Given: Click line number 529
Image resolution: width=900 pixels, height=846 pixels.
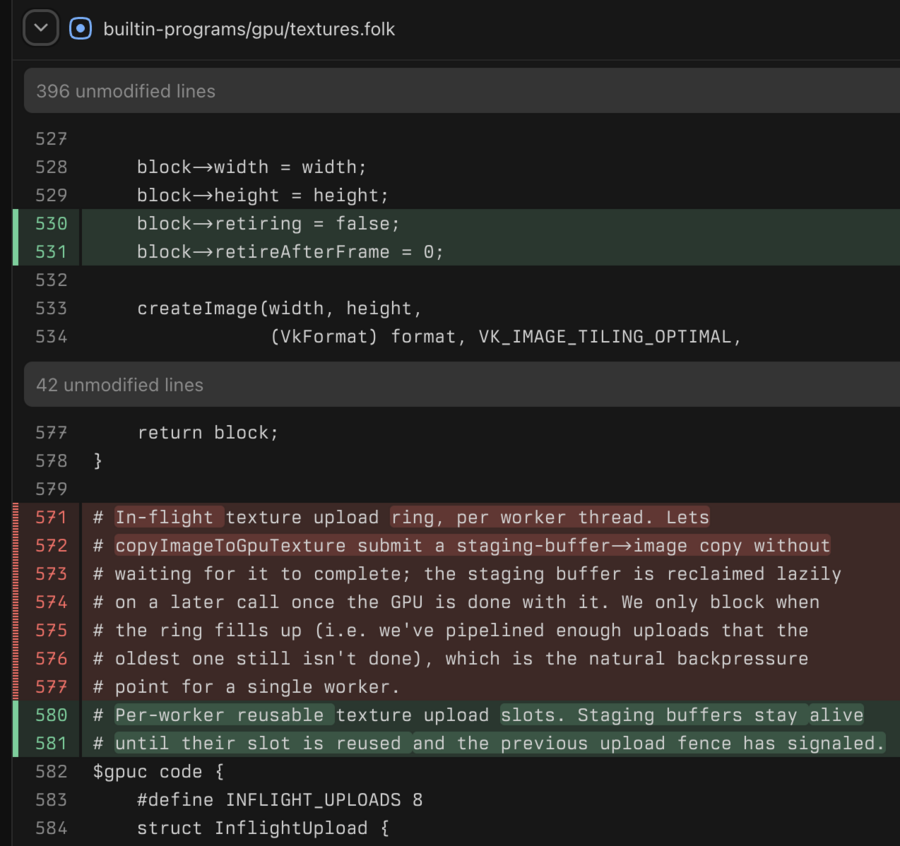Looking at the screenshot, I should pyautogui.click(x=51, y=195).
